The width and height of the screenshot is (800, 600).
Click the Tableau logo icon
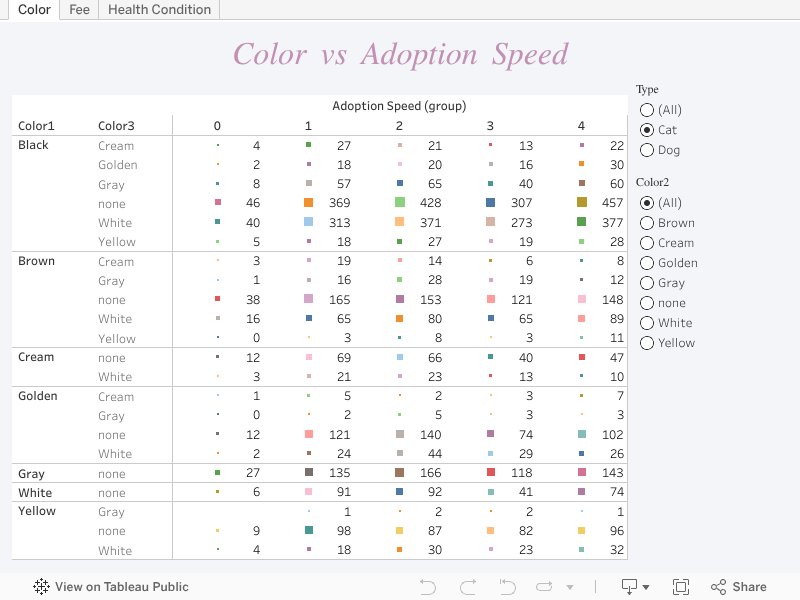[x=42, y=587]
